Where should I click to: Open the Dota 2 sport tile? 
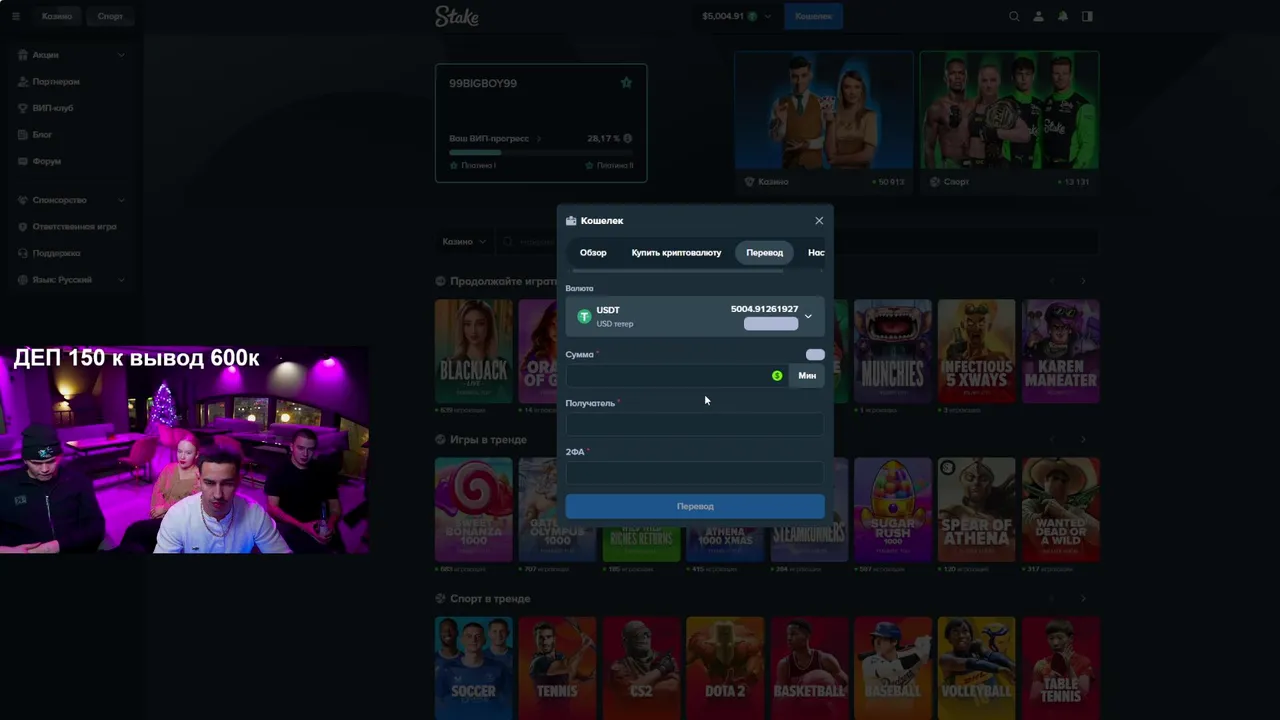pyautogui.click(x=725, y=668)
